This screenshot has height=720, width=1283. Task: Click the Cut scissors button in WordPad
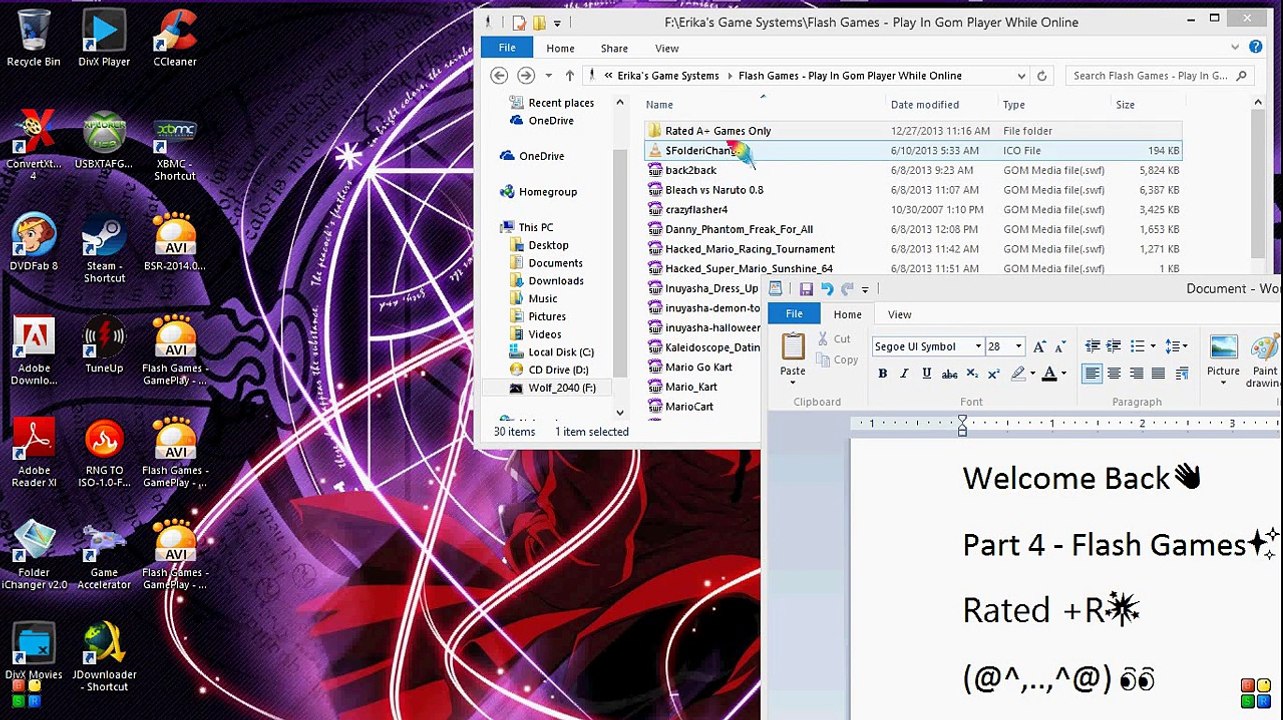pyautogui.click(x=834, y=339)
